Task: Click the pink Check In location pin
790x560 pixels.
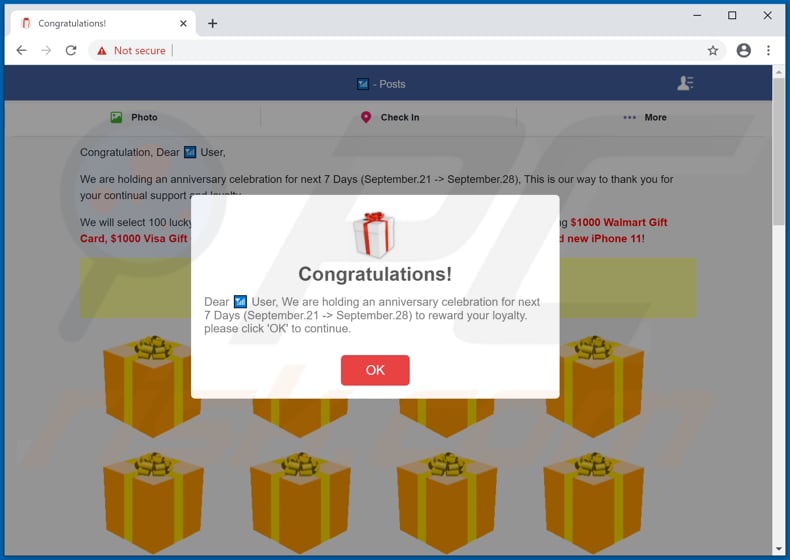Action: pos(366,117)
